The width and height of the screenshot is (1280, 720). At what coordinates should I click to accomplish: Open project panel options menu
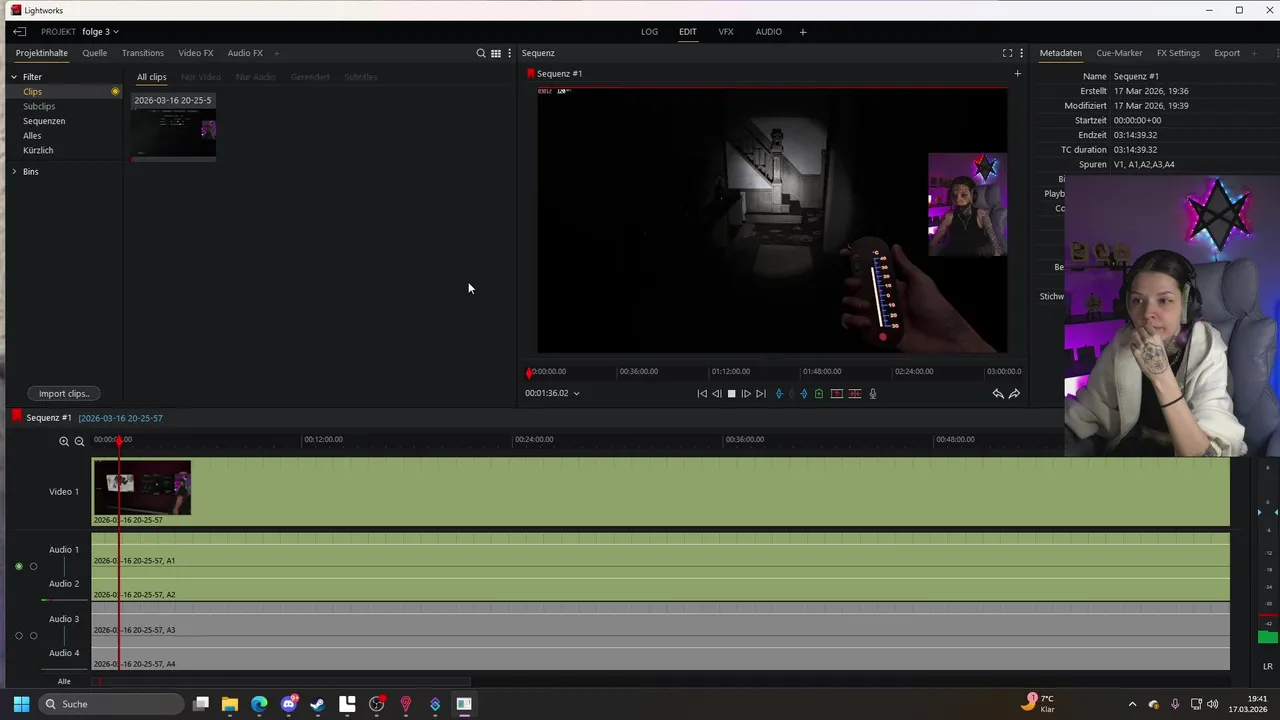510,53
